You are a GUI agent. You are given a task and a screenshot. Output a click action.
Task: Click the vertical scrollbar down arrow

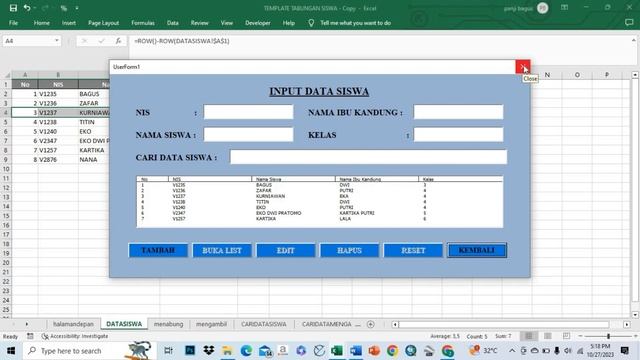635,315
